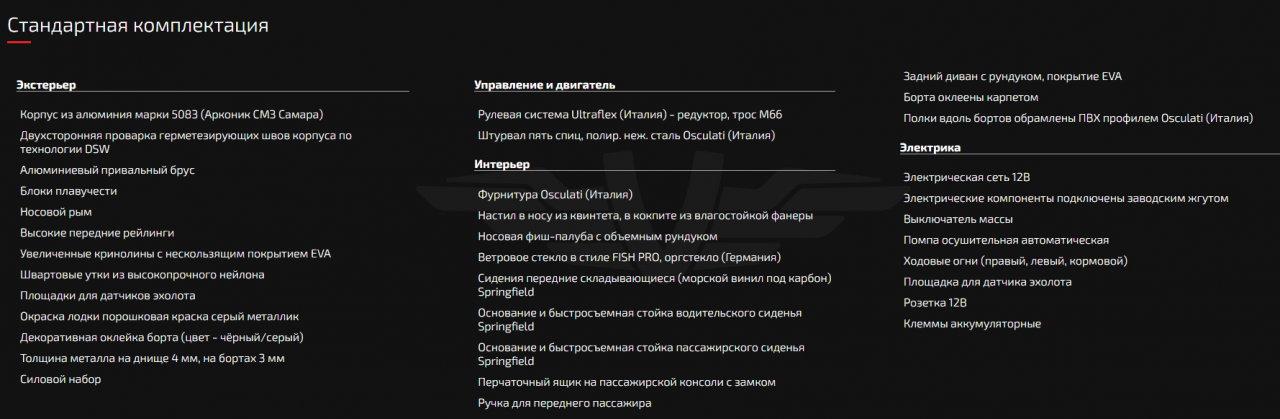Click the 'Стандартная комплектация' heading
Viewport: 1280px width, 419px height.
(x=138, y=25)
